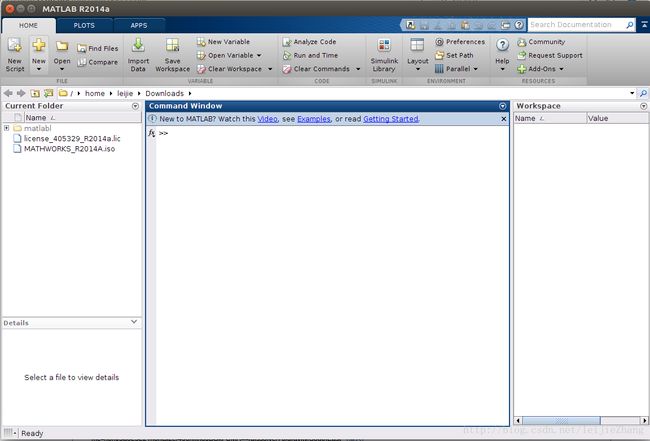Click the leijie path segment
The height and width of the screenshot is (441, 650).
click(125, 93)
